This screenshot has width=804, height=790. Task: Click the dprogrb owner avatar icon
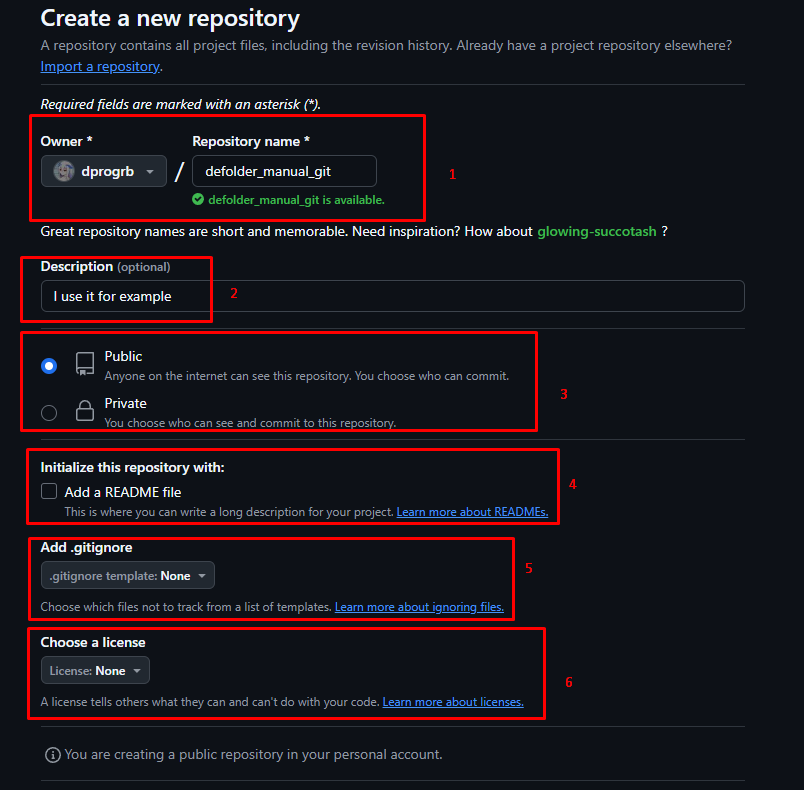tap(64, 171)
